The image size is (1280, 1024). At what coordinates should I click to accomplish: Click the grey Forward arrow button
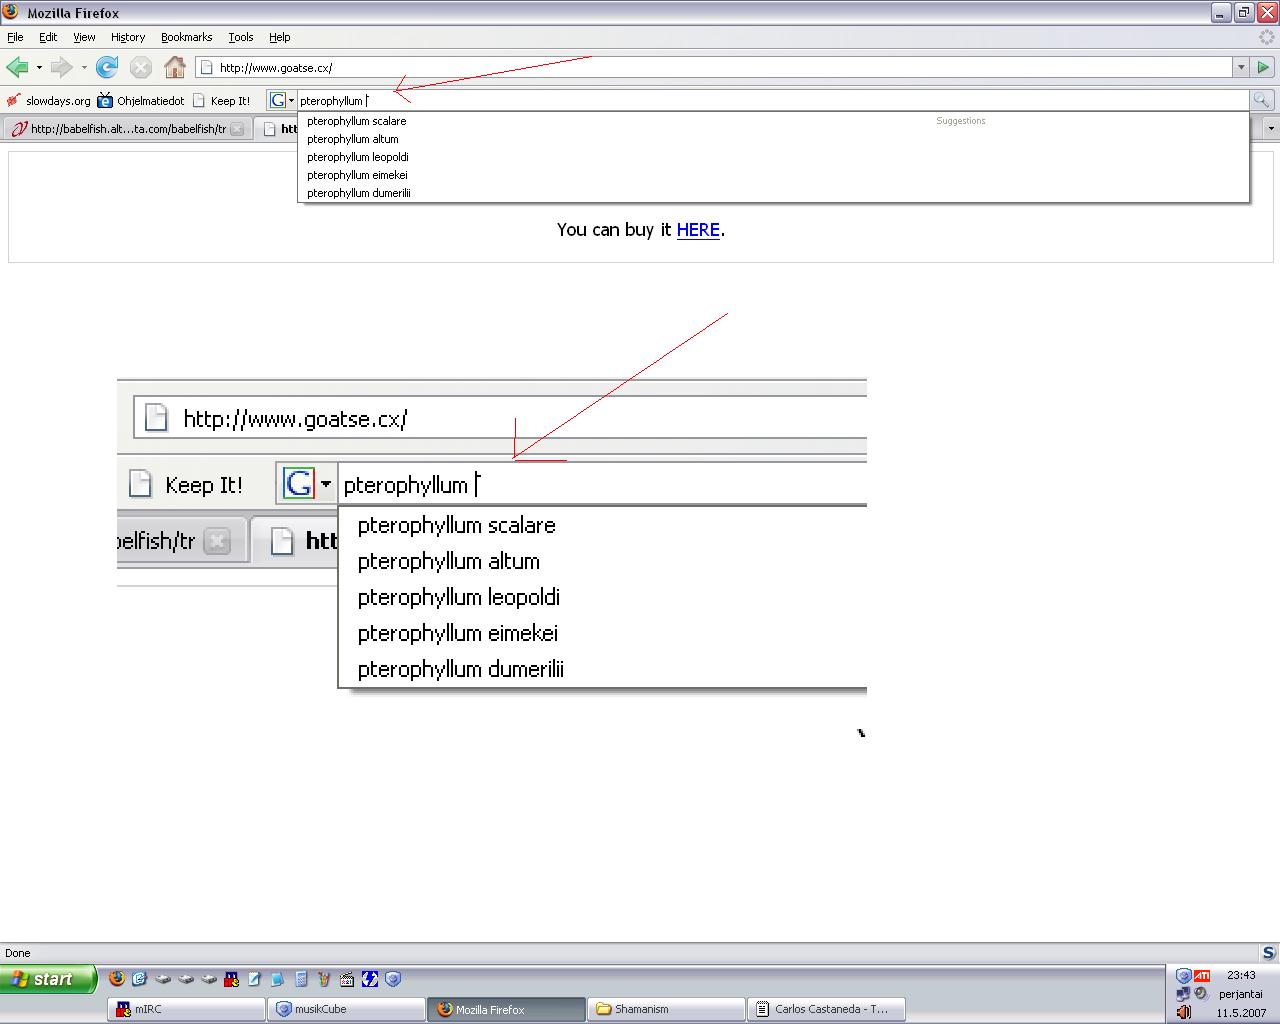pyautogui.click(x=61, y=67)
